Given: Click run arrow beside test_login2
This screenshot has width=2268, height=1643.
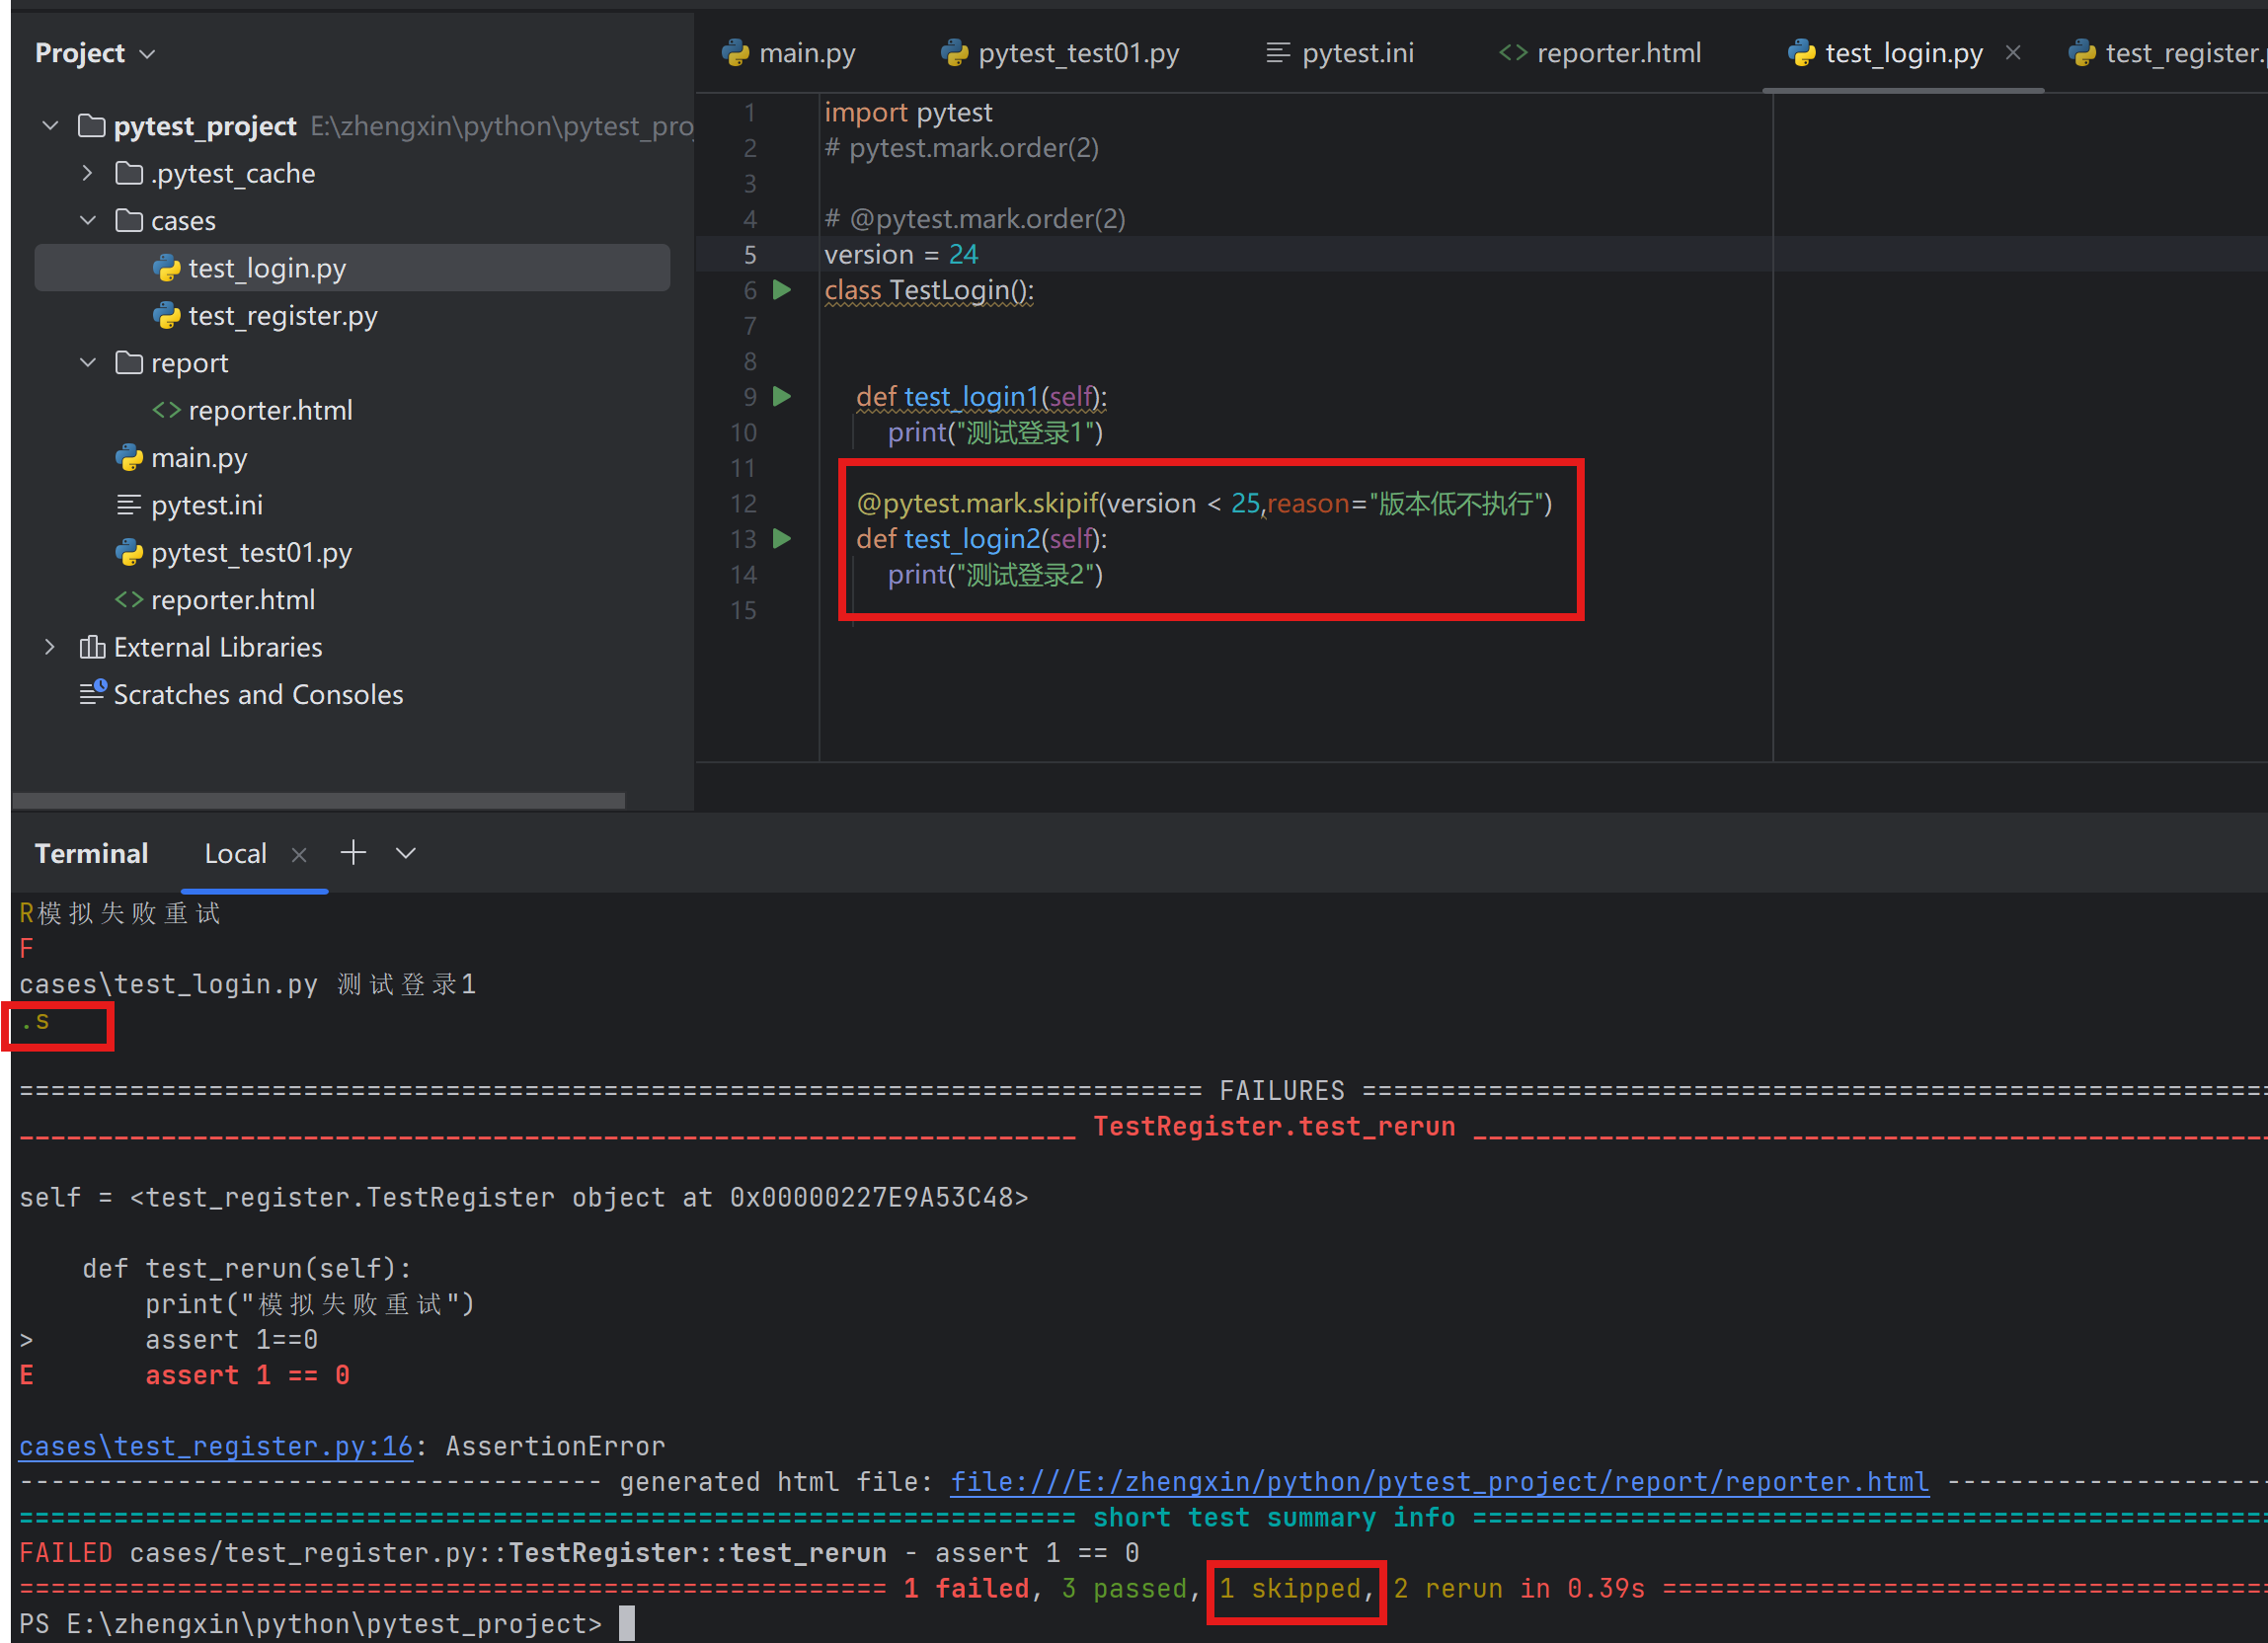Looking at the screenshot, I should tap(782, 539).
